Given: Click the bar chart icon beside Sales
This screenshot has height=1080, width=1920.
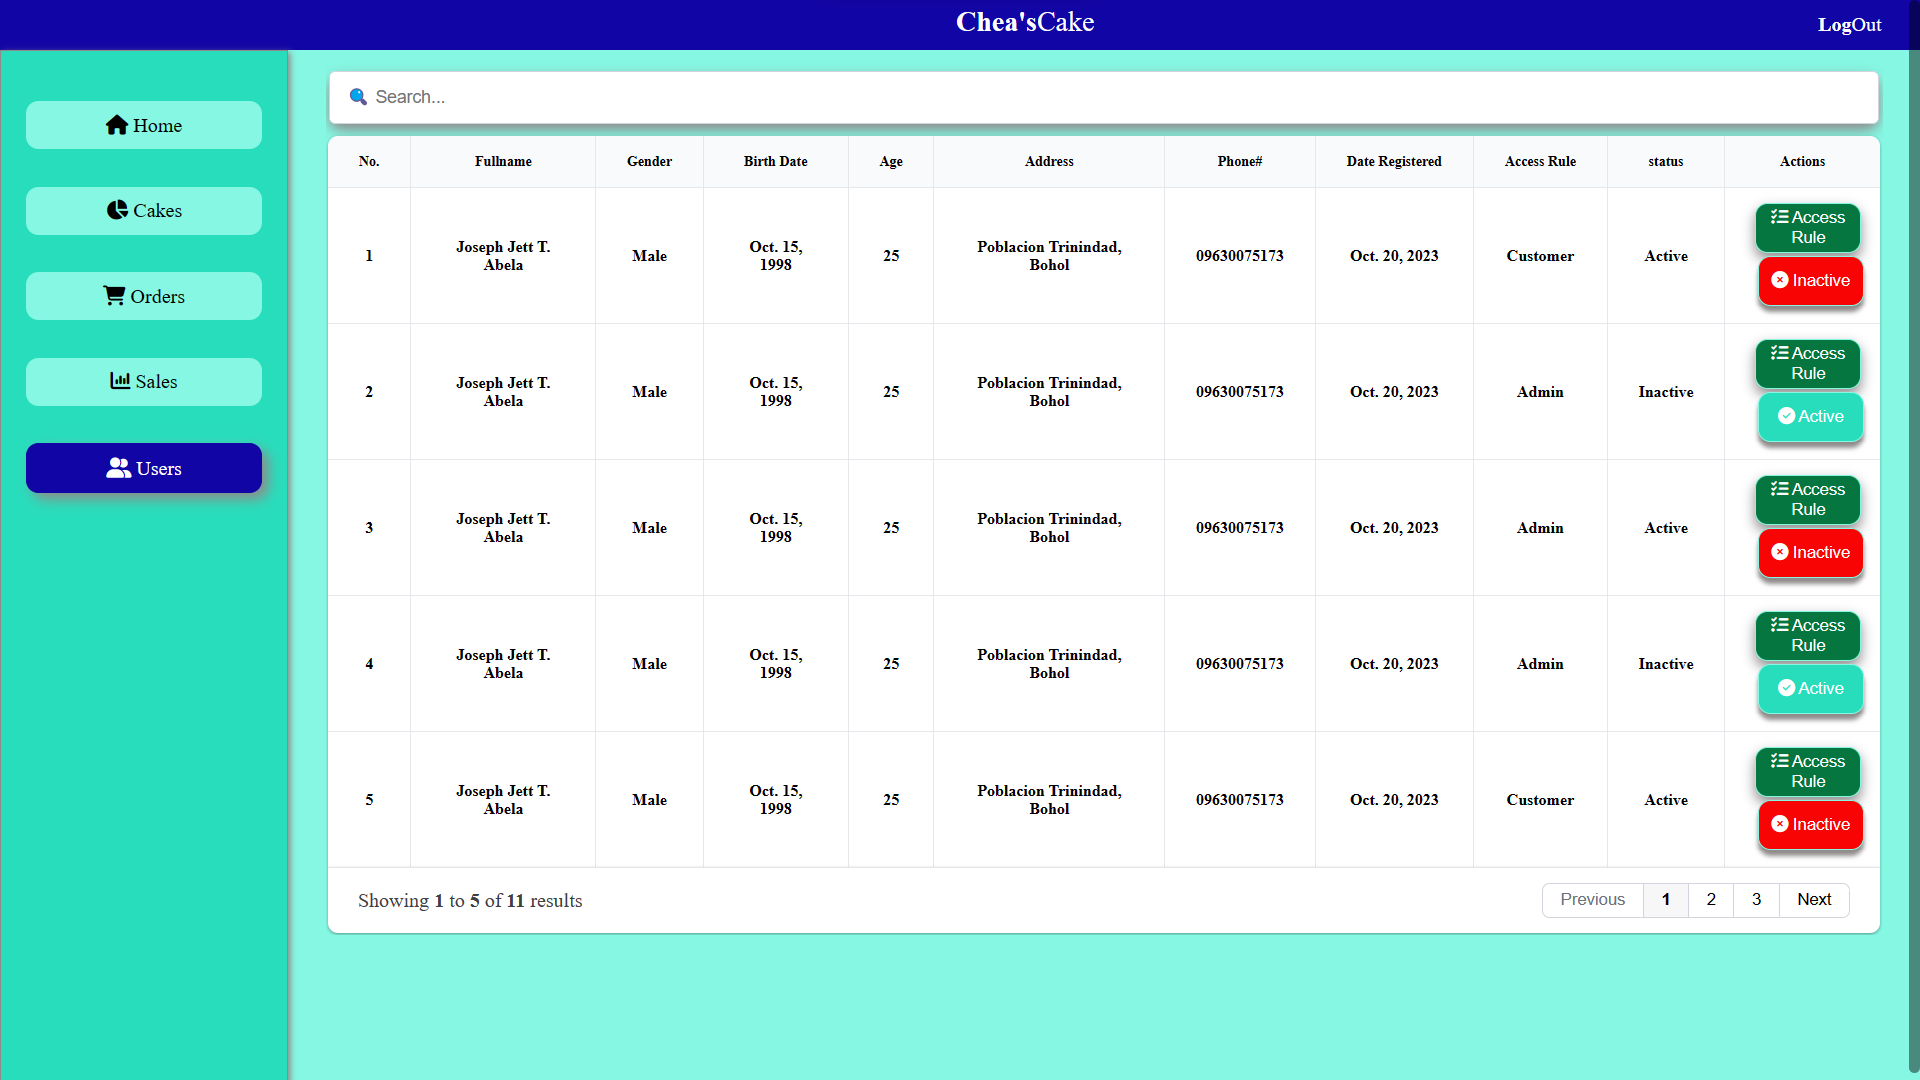Looking at the screenshot, I should 120,381.
